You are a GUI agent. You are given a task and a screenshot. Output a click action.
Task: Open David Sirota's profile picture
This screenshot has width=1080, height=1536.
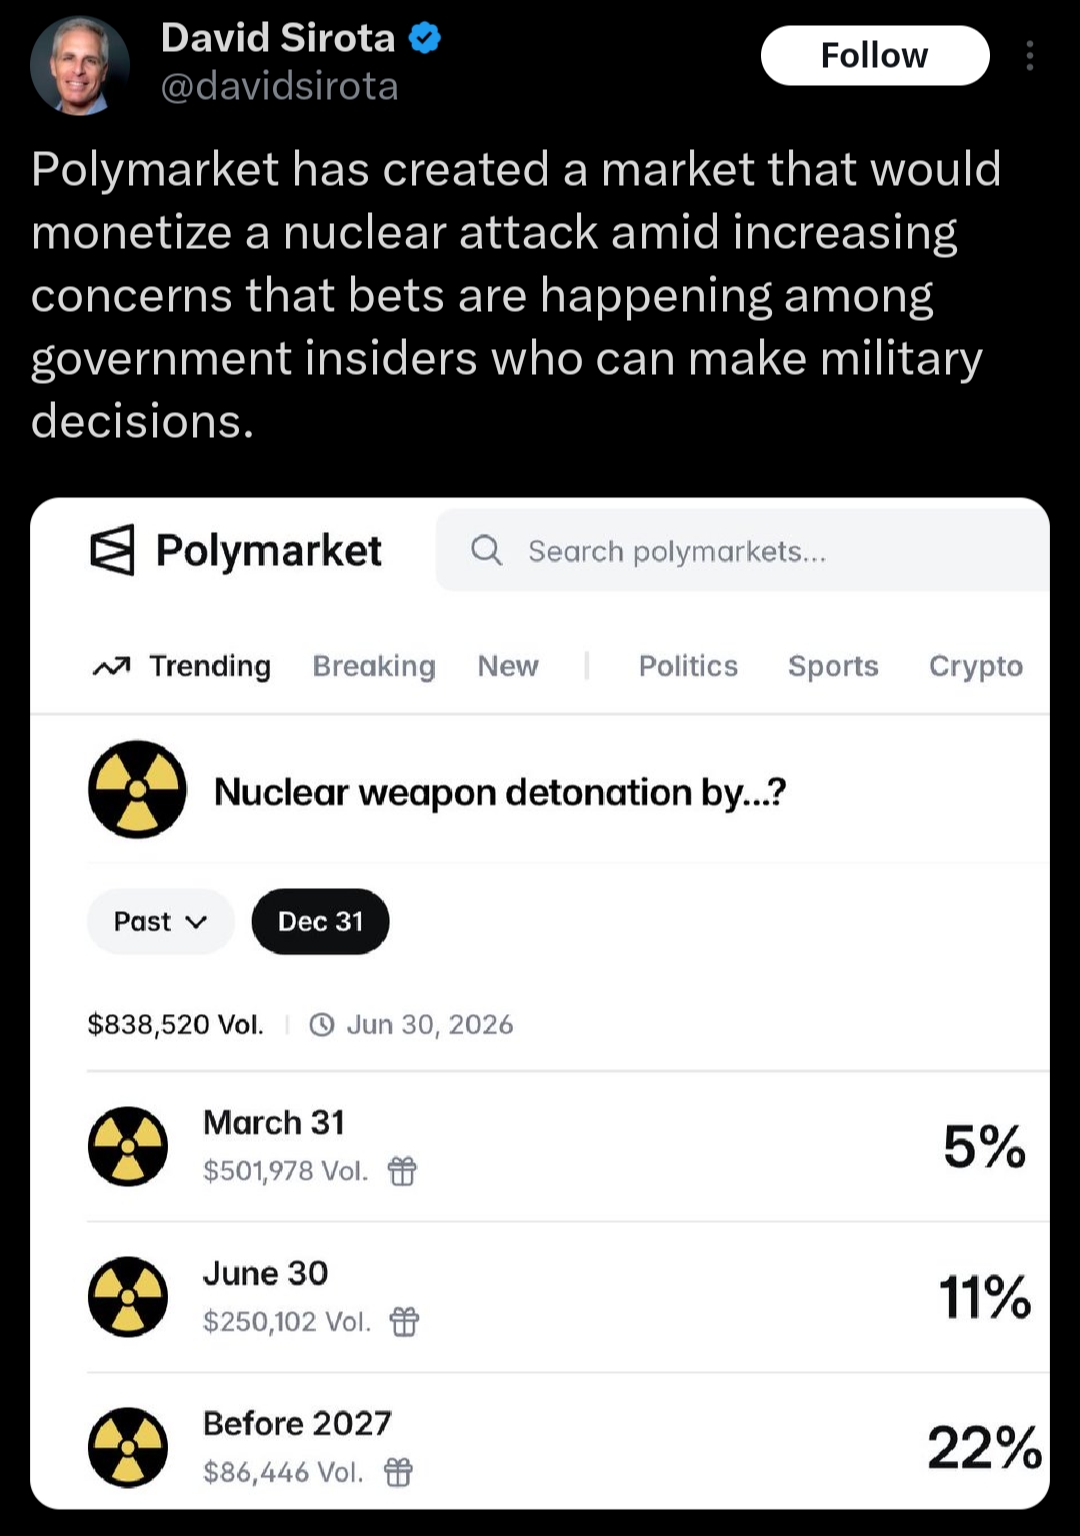pyautogui.click(x=80, y=65)
